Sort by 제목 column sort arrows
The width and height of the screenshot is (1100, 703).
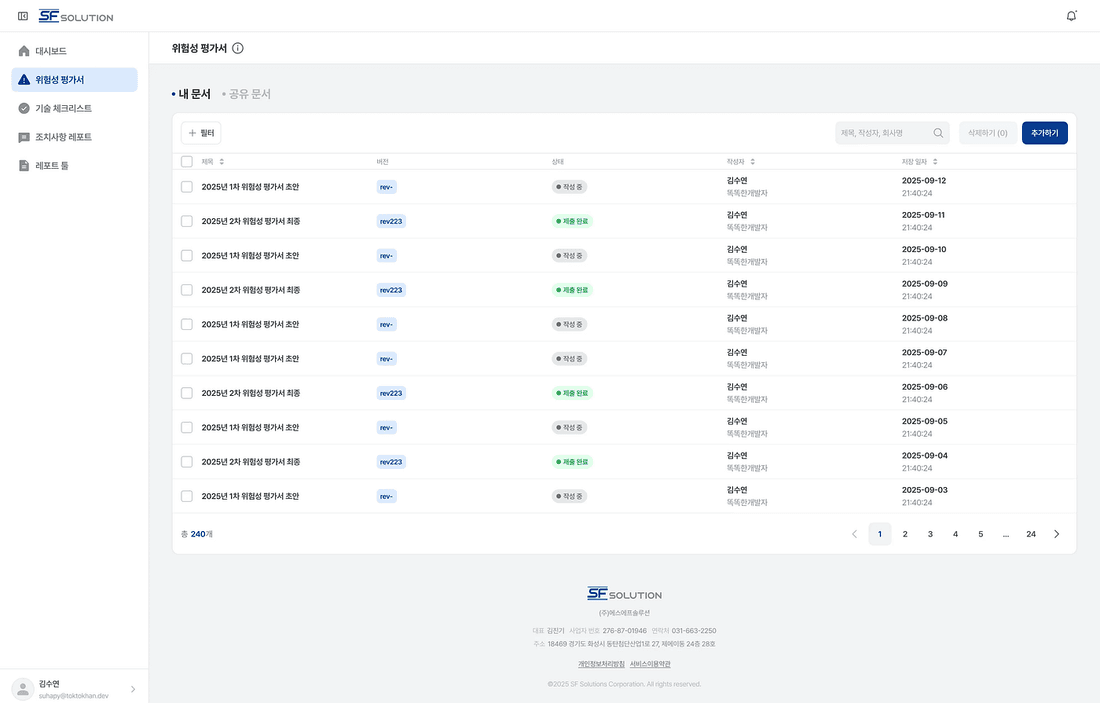point(222,162)
